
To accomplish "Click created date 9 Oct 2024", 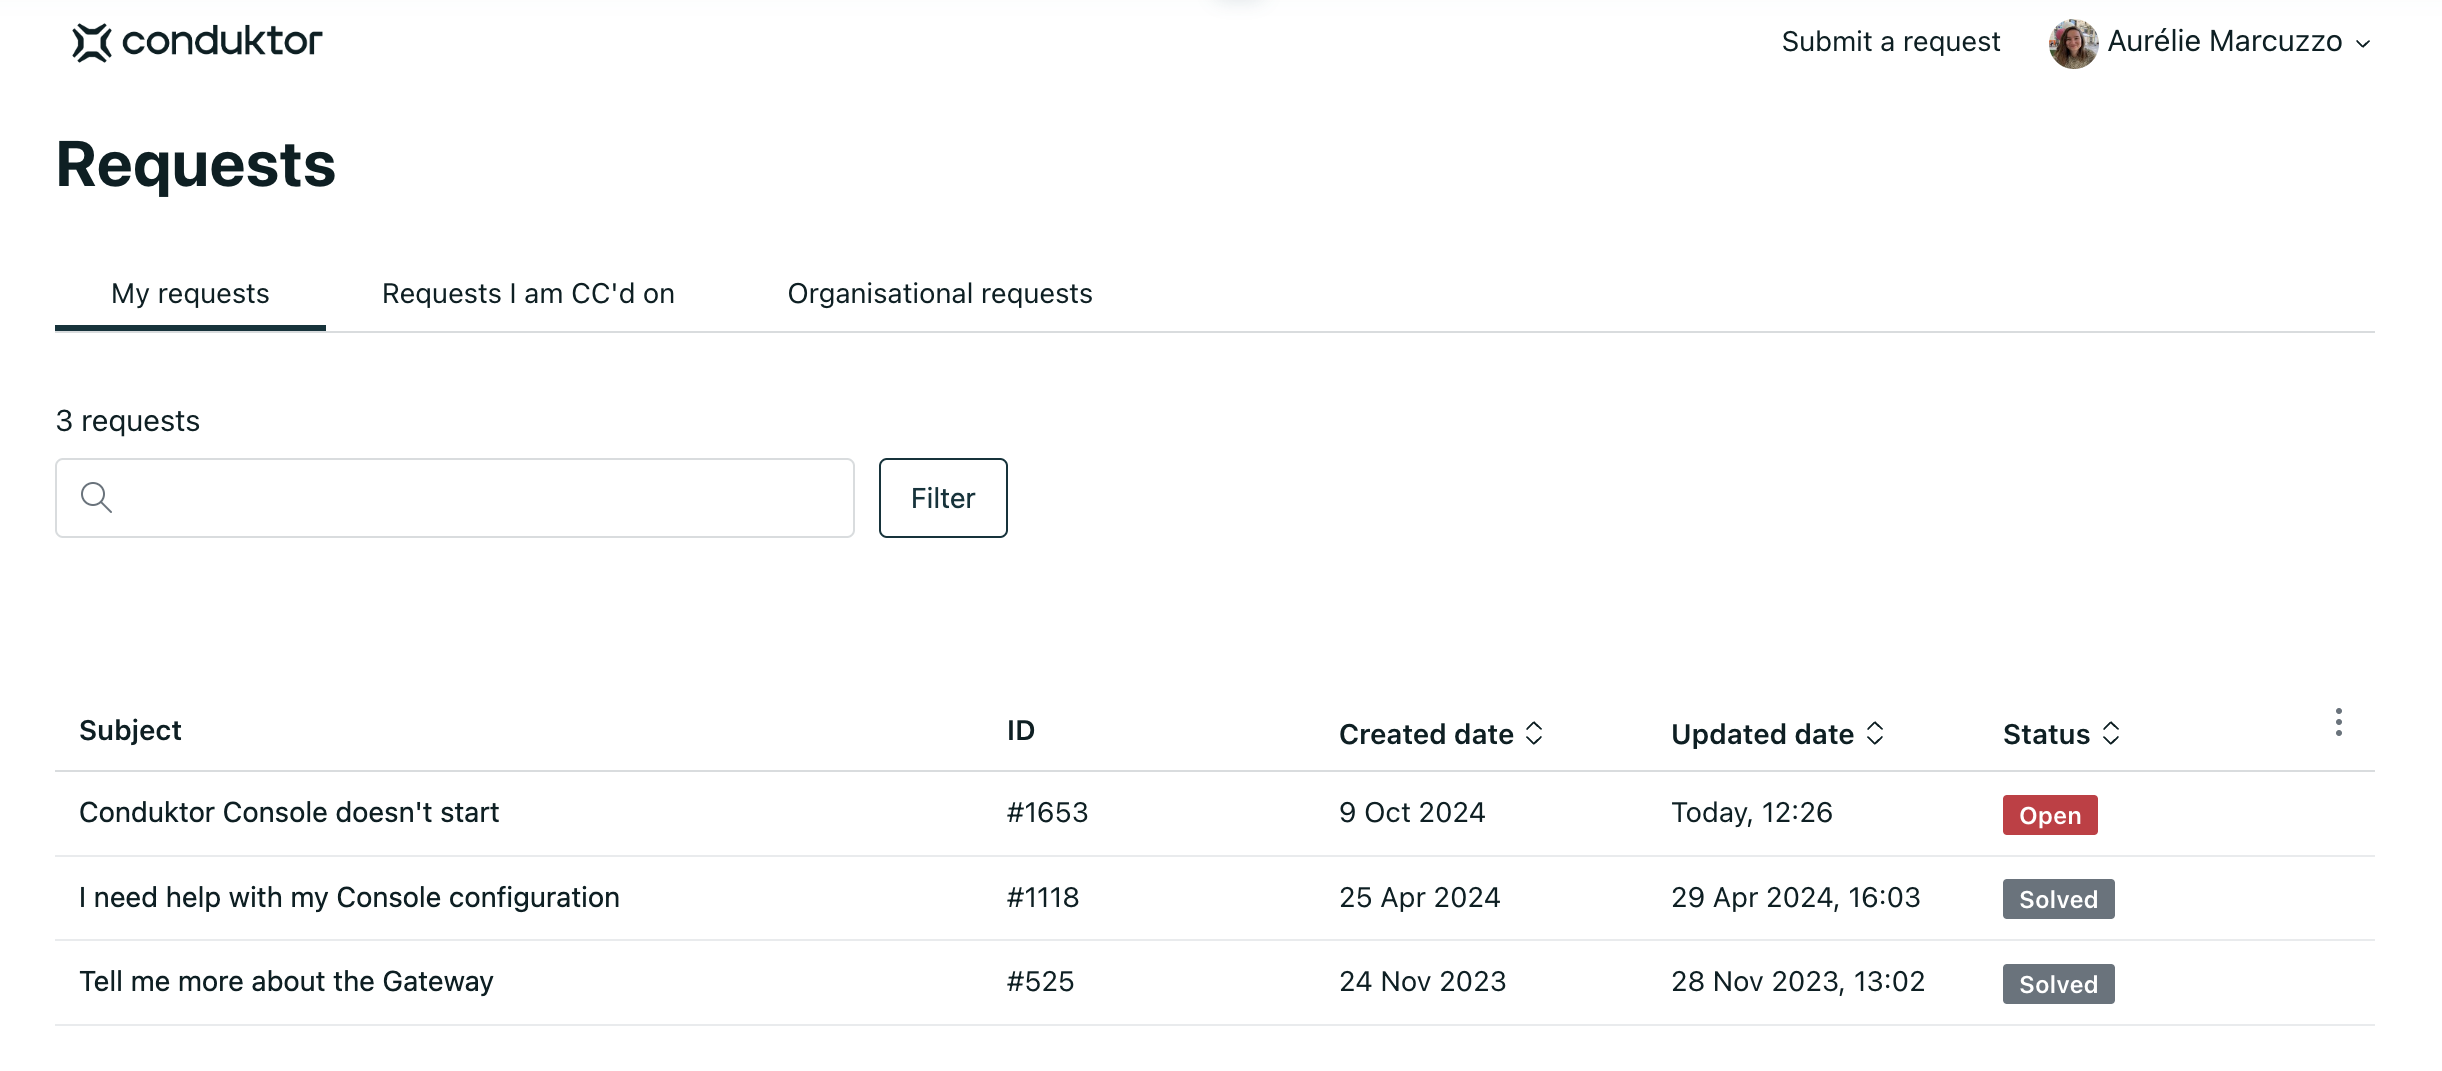I will click(x=1412, y=812).
